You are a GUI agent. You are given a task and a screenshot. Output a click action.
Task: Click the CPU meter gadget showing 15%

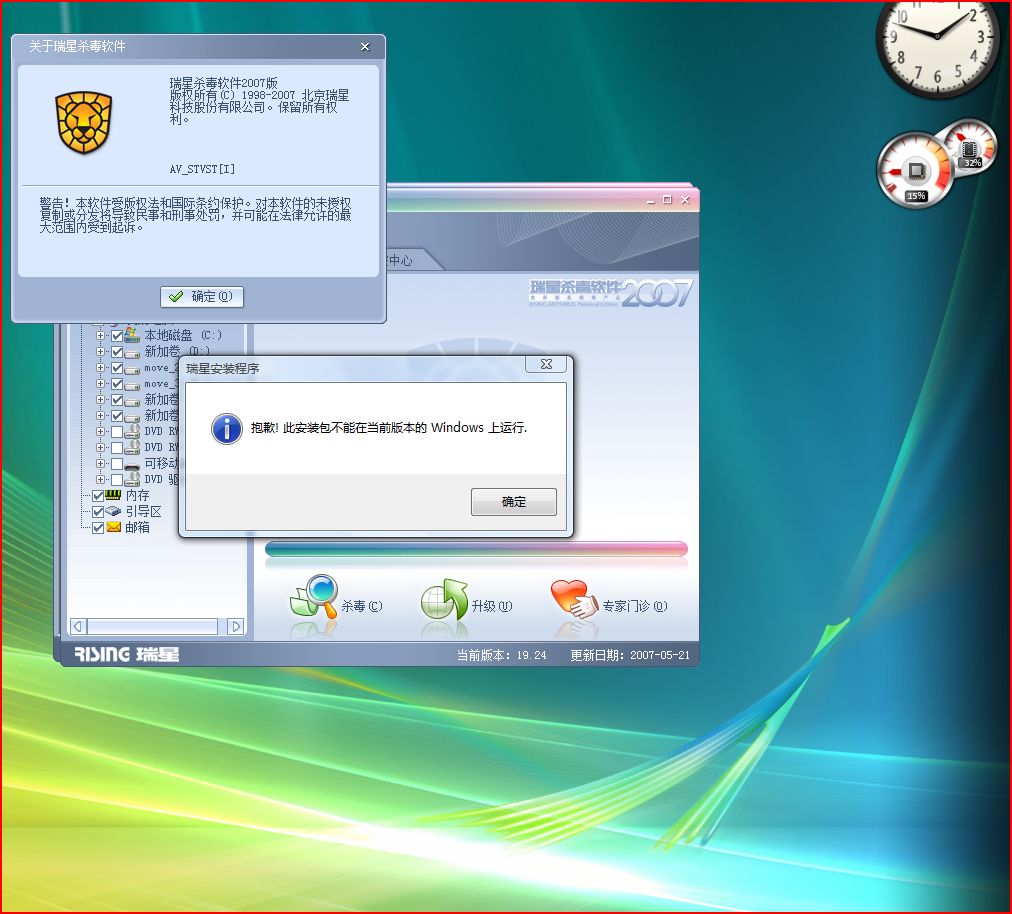pos(915,171)
